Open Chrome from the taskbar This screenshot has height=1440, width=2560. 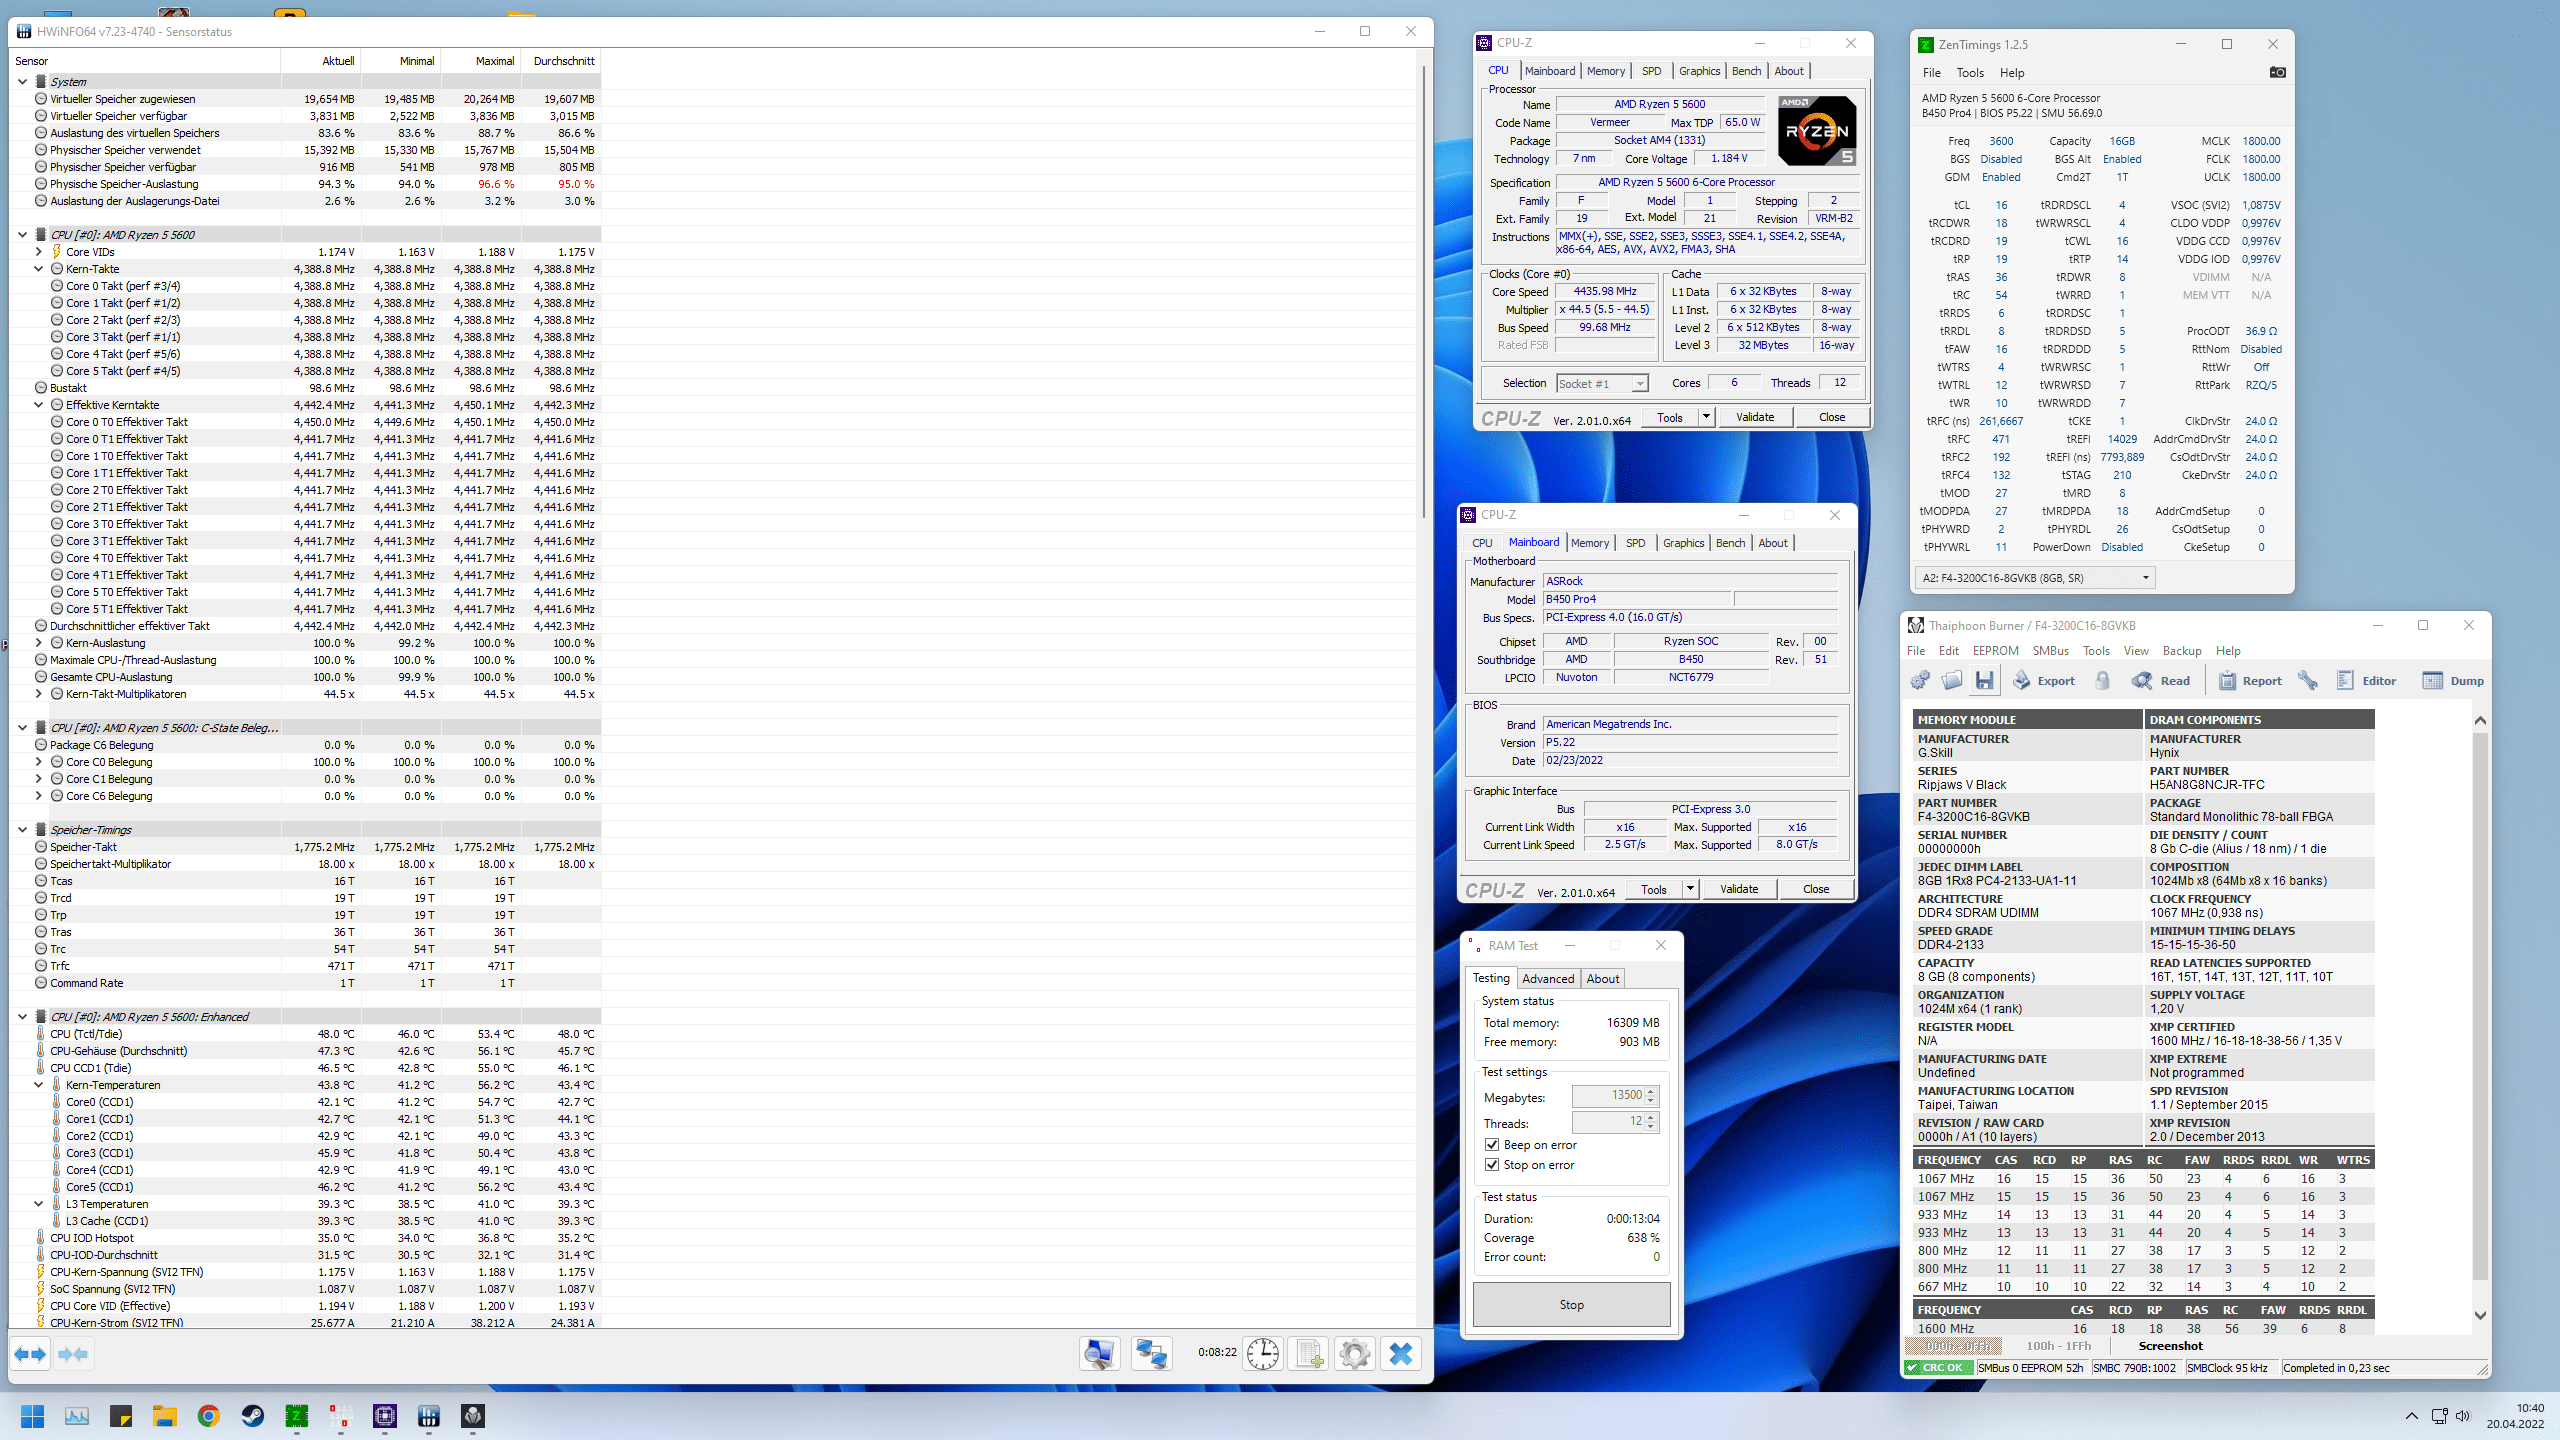[208, 1416]
